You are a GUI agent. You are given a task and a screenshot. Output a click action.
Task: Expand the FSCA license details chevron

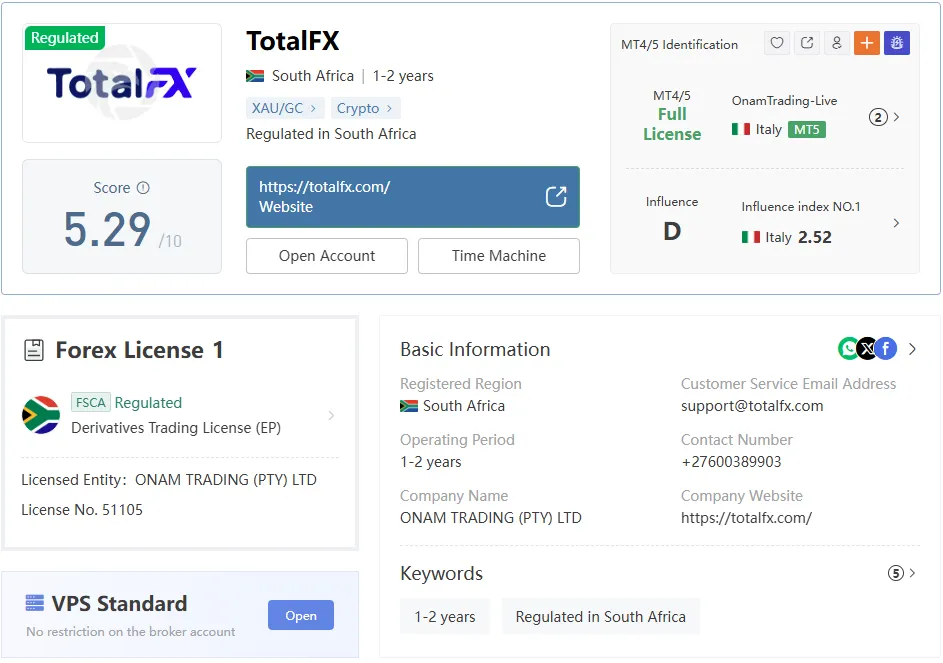pyautogui.click(x=331, y=415)
